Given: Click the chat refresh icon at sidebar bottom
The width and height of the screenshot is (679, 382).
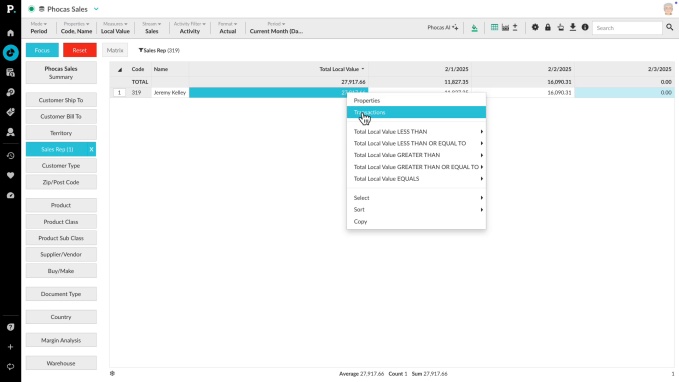Looking at the screenshot, I should [10, 366].
